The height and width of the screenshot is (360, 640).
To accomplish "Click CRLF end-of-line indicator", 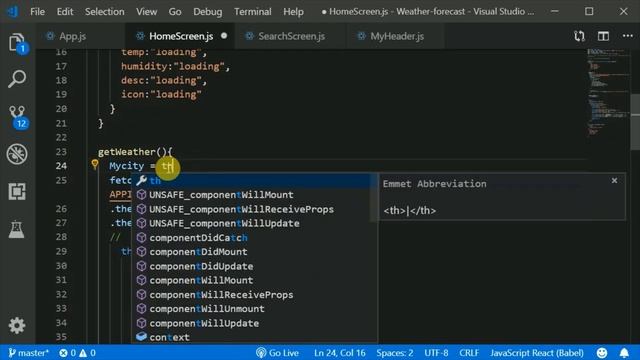I will [x=469, y=353].
